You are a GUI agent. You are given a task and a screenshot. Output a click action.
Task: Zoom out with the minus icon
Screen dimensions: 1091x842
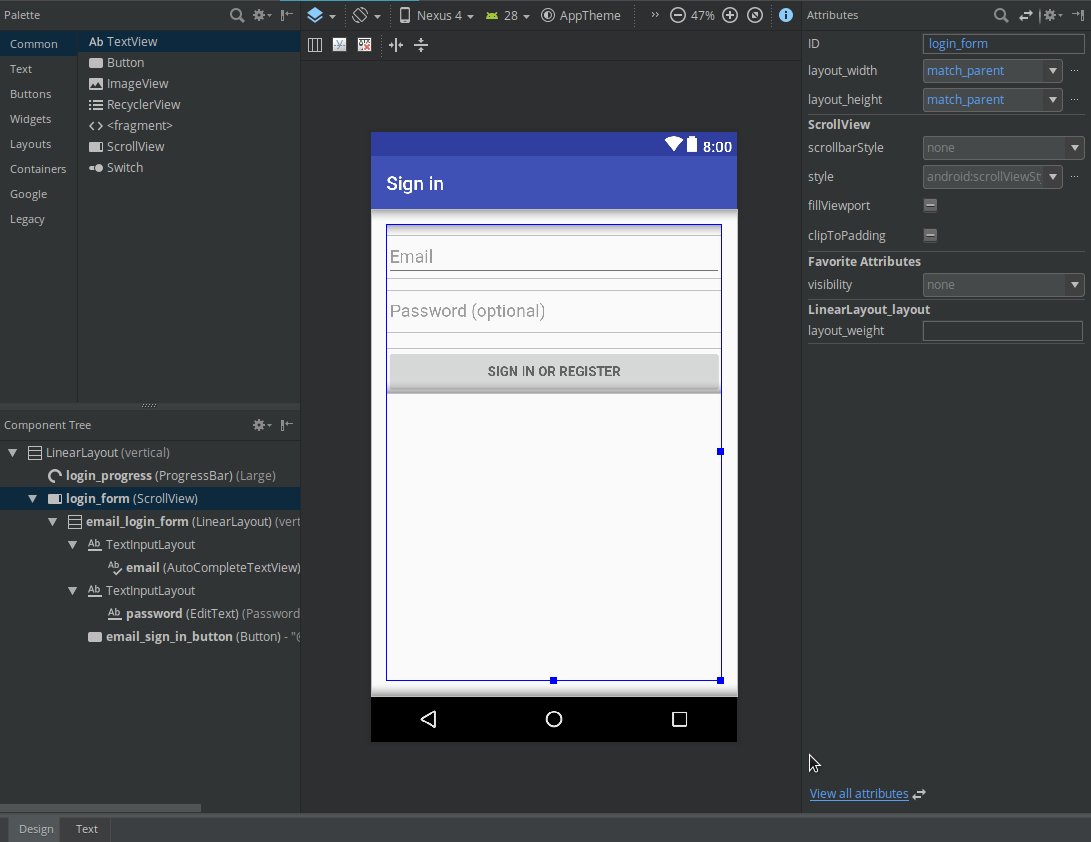tap(677, 15)
